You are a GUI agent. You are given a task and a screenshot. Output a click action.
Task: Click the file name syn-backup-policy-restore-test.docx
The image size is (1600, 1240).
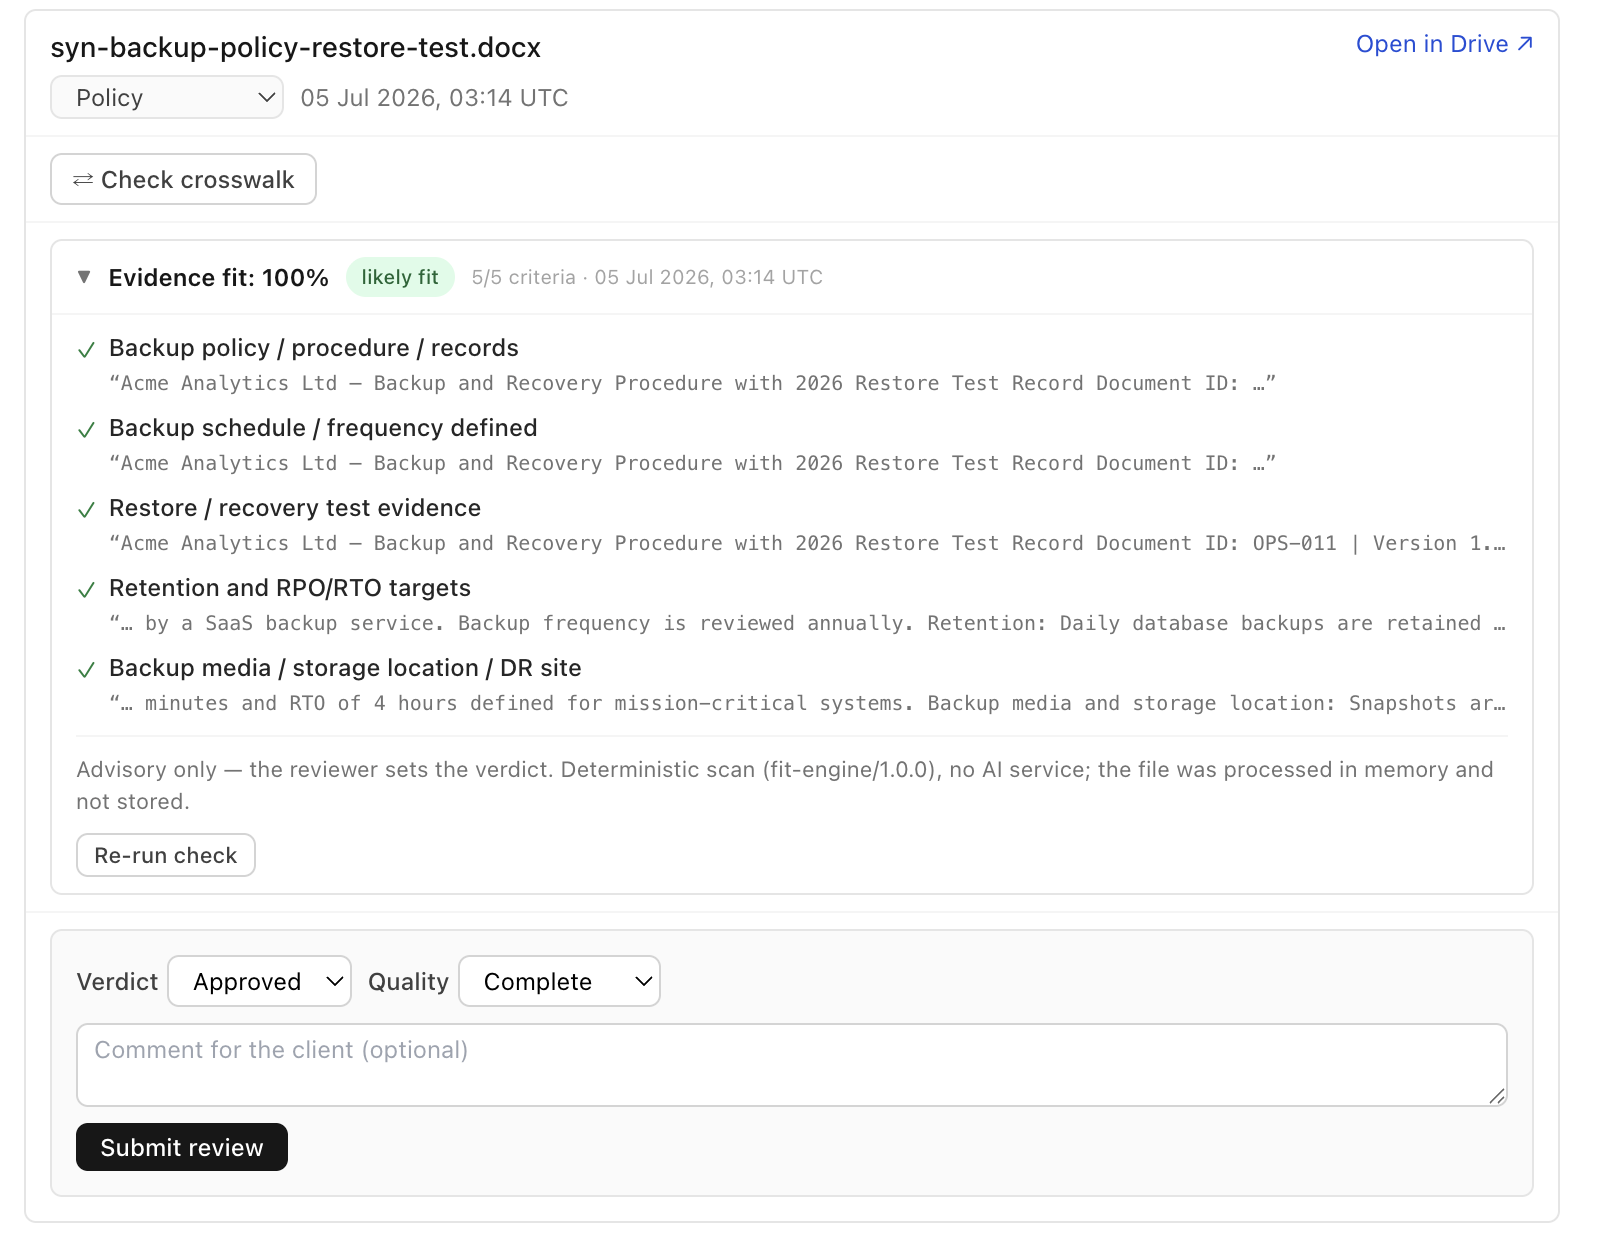(296, 47)
